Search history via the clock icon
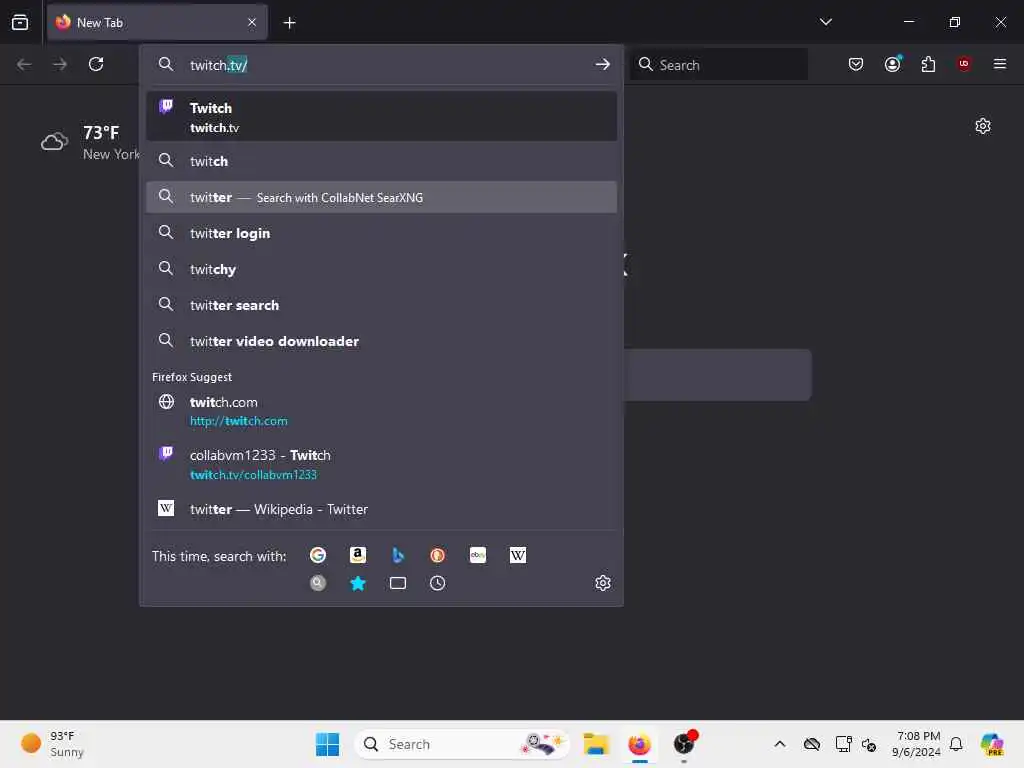This screenshot has height=768, width=1024. click(438, 583)
